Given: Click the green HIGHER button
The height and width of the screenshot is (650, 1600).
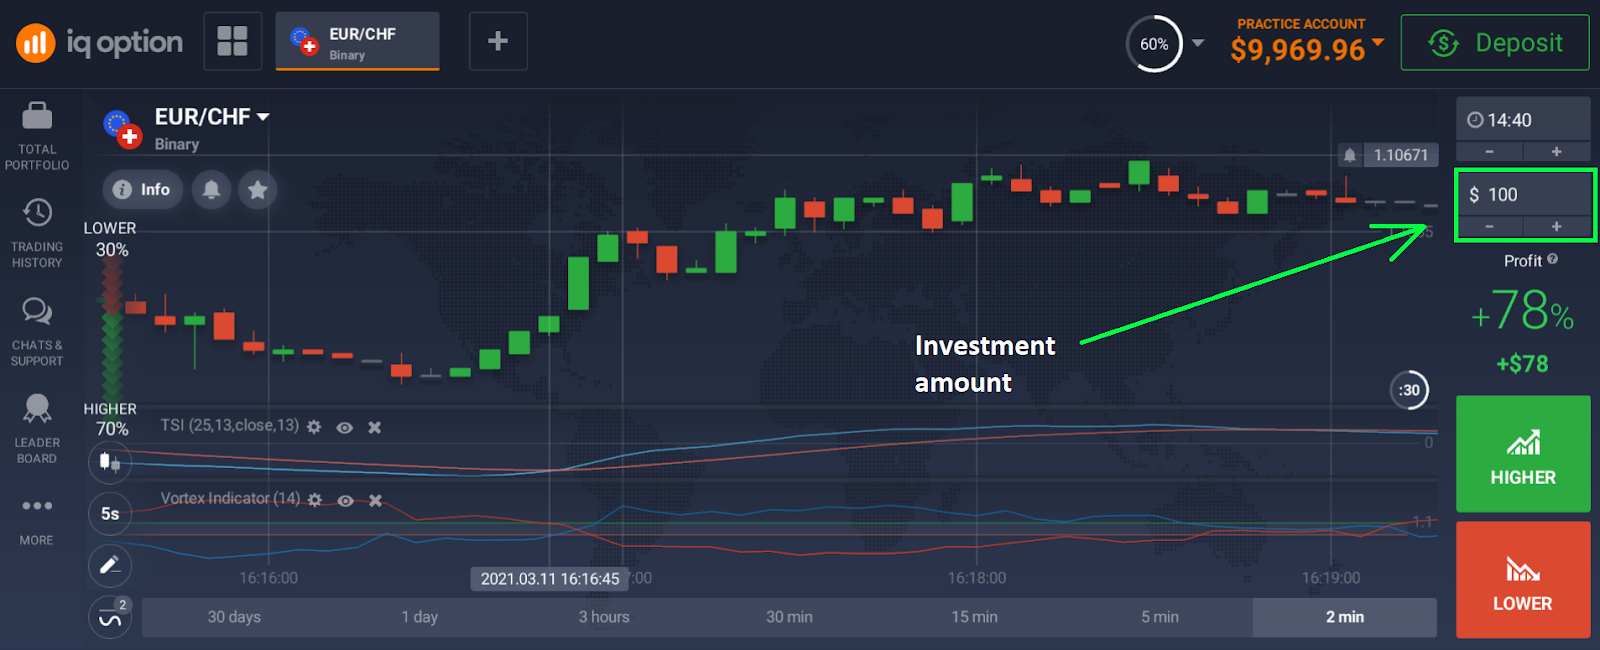Looking at the screenshot, I should [1523, 454].
